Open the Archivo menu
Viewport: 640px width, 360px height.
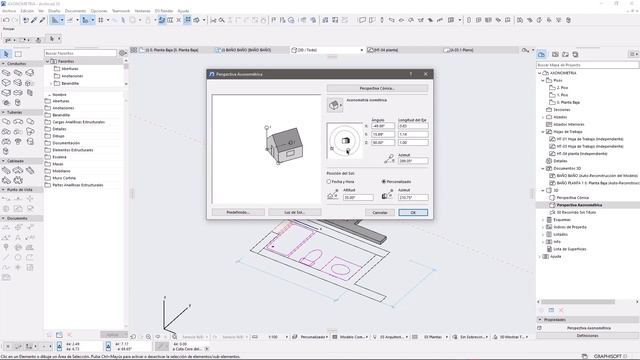(9, 11)
